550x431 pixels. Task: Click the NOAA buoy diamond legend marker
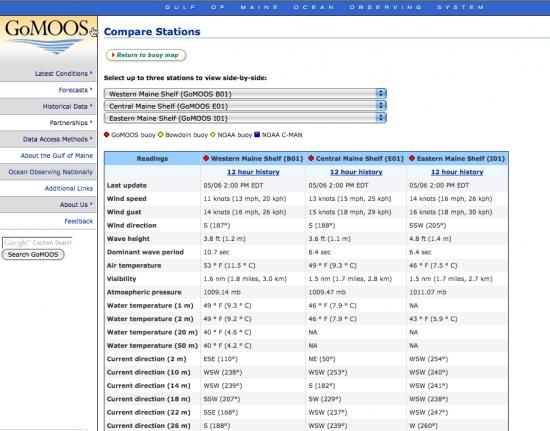tap(213, 134)
